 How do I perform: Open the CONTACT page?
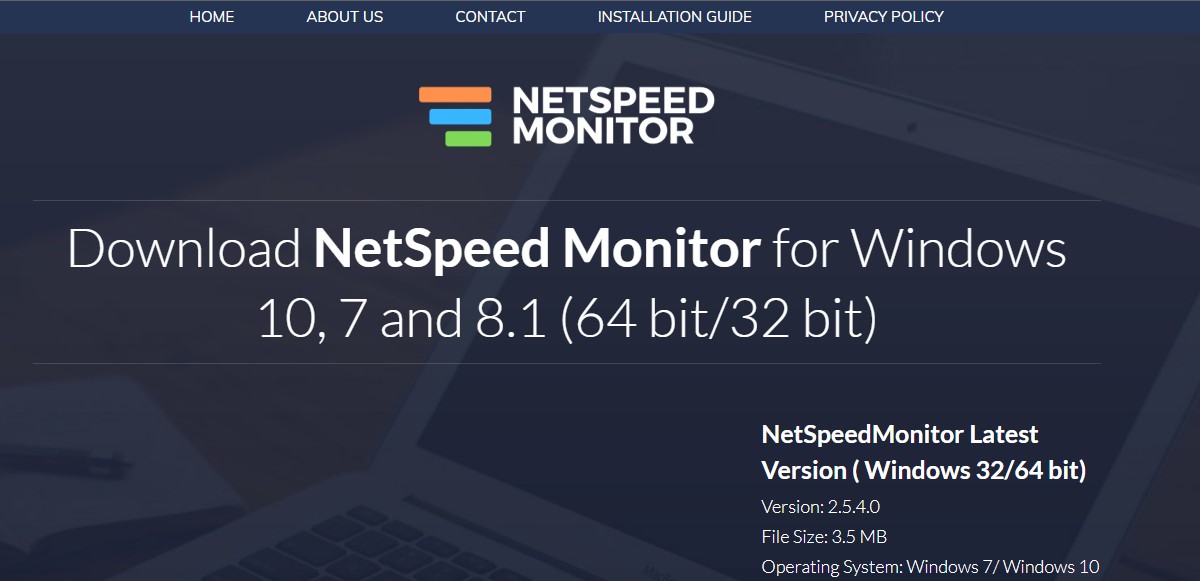pyautogui.click(x=490, y=16)
